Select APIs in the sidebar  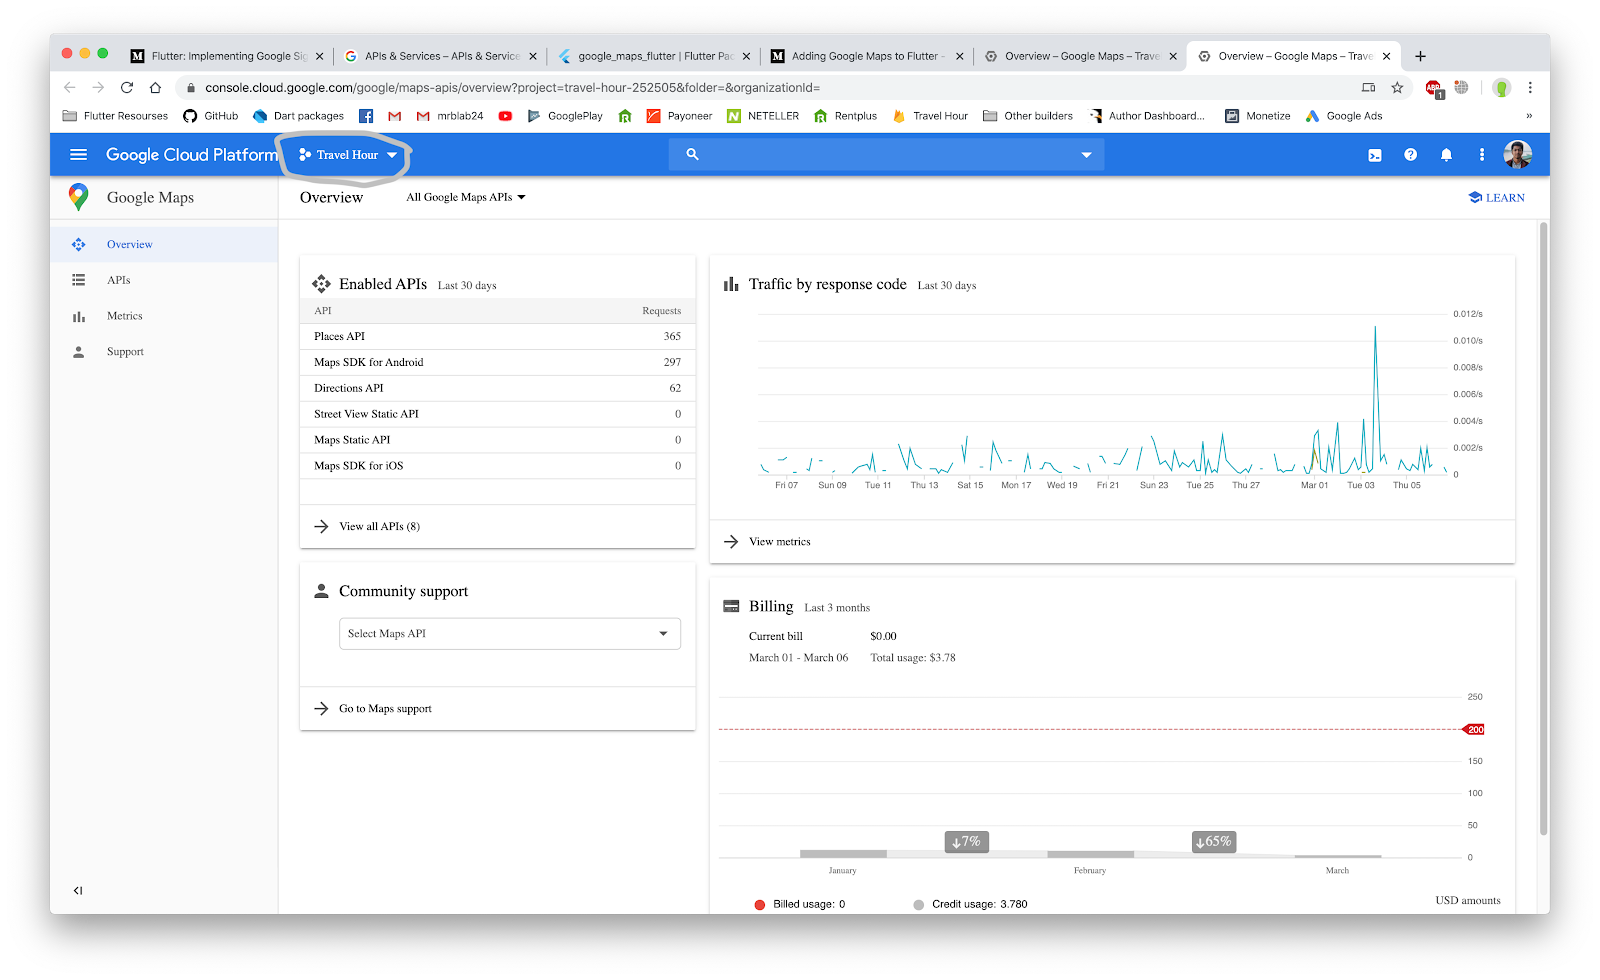[x=164, y=281]
